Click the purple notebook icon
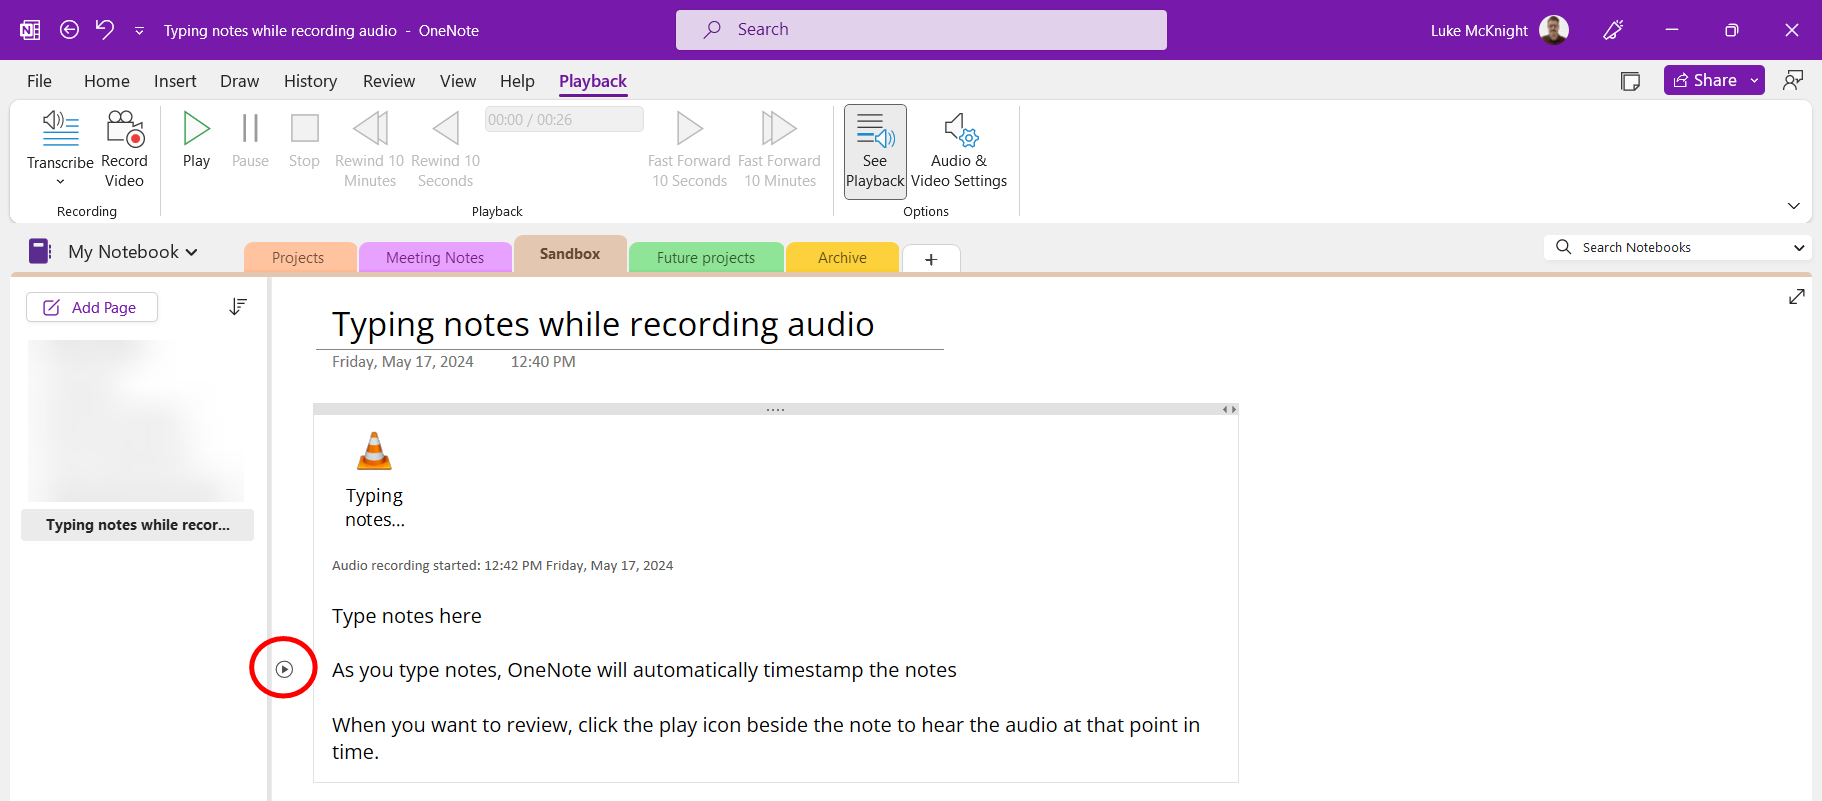1822x801 pixels. coord(40,251)
